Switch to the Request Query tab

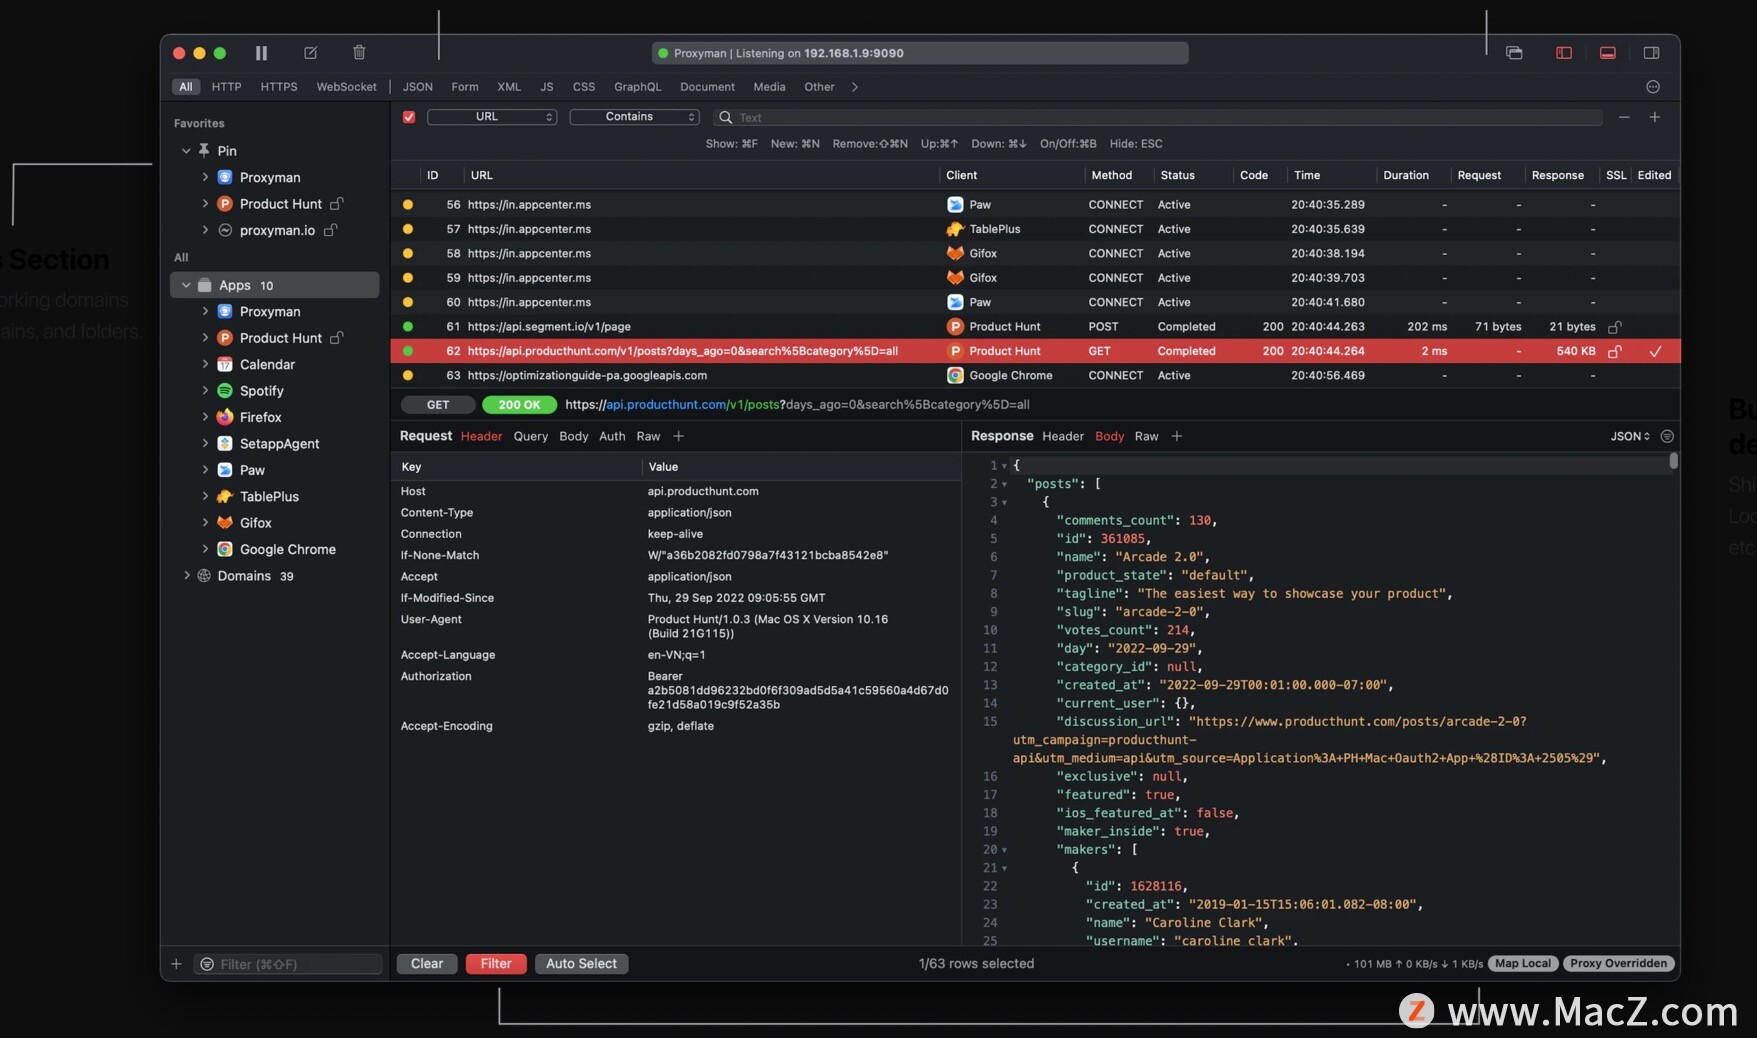[x=531, y=436]
